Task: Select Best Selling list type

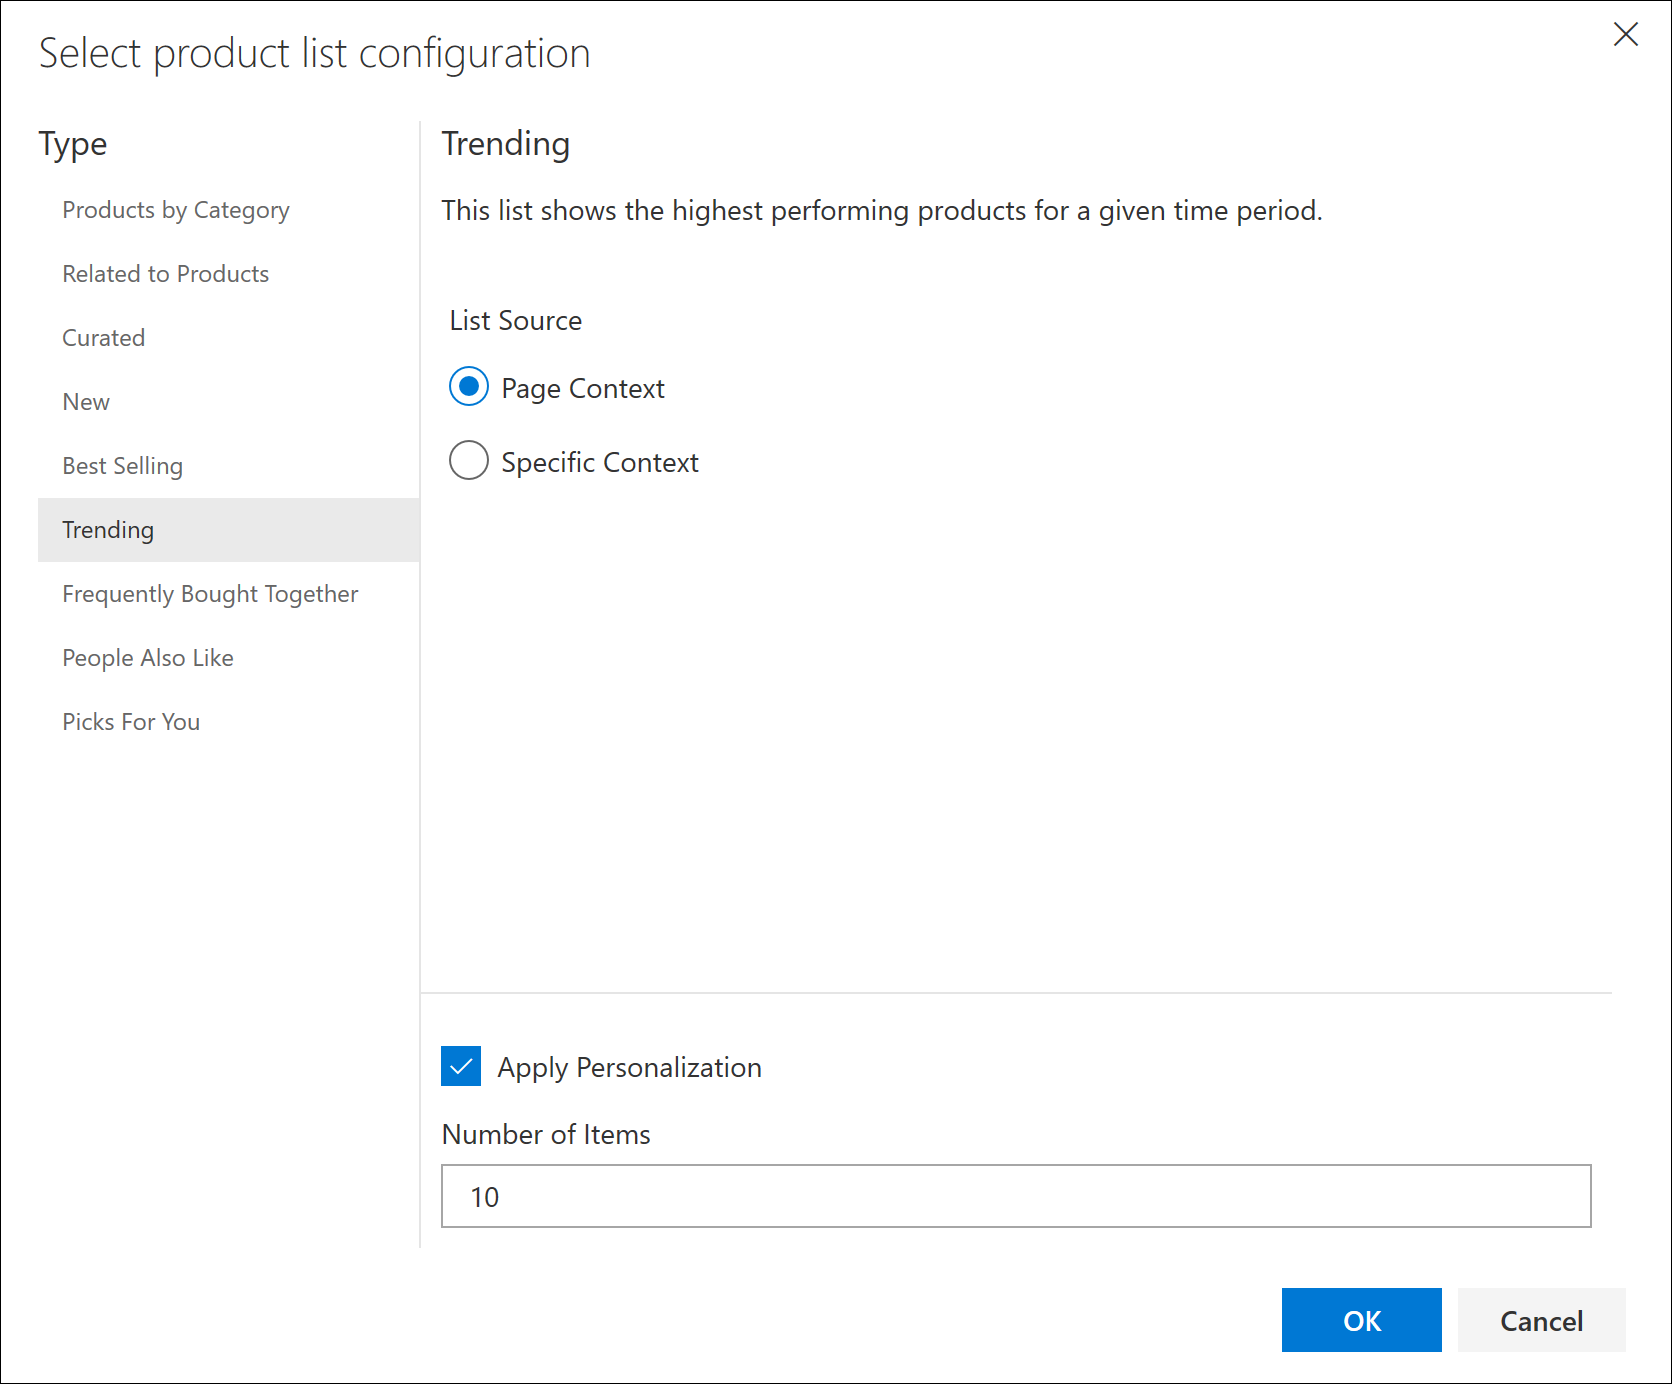Action: (123, 466)
